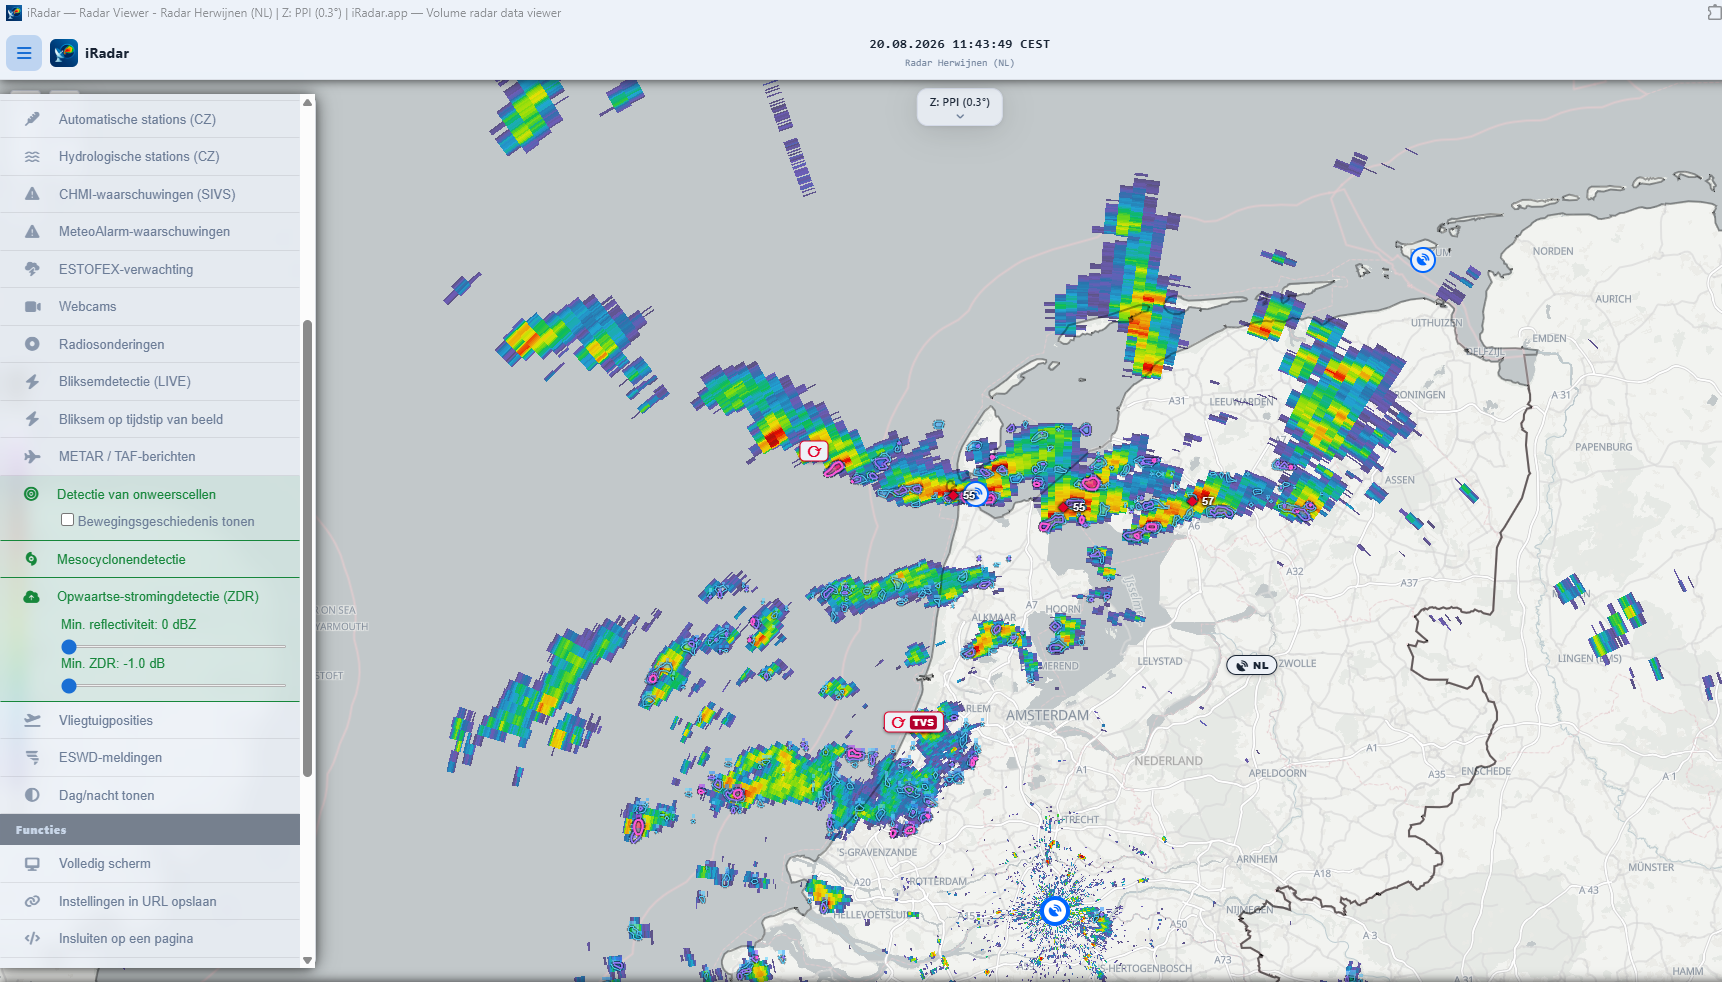Click the ESTOFEX storm cloud icon

[x=32, y=269]
